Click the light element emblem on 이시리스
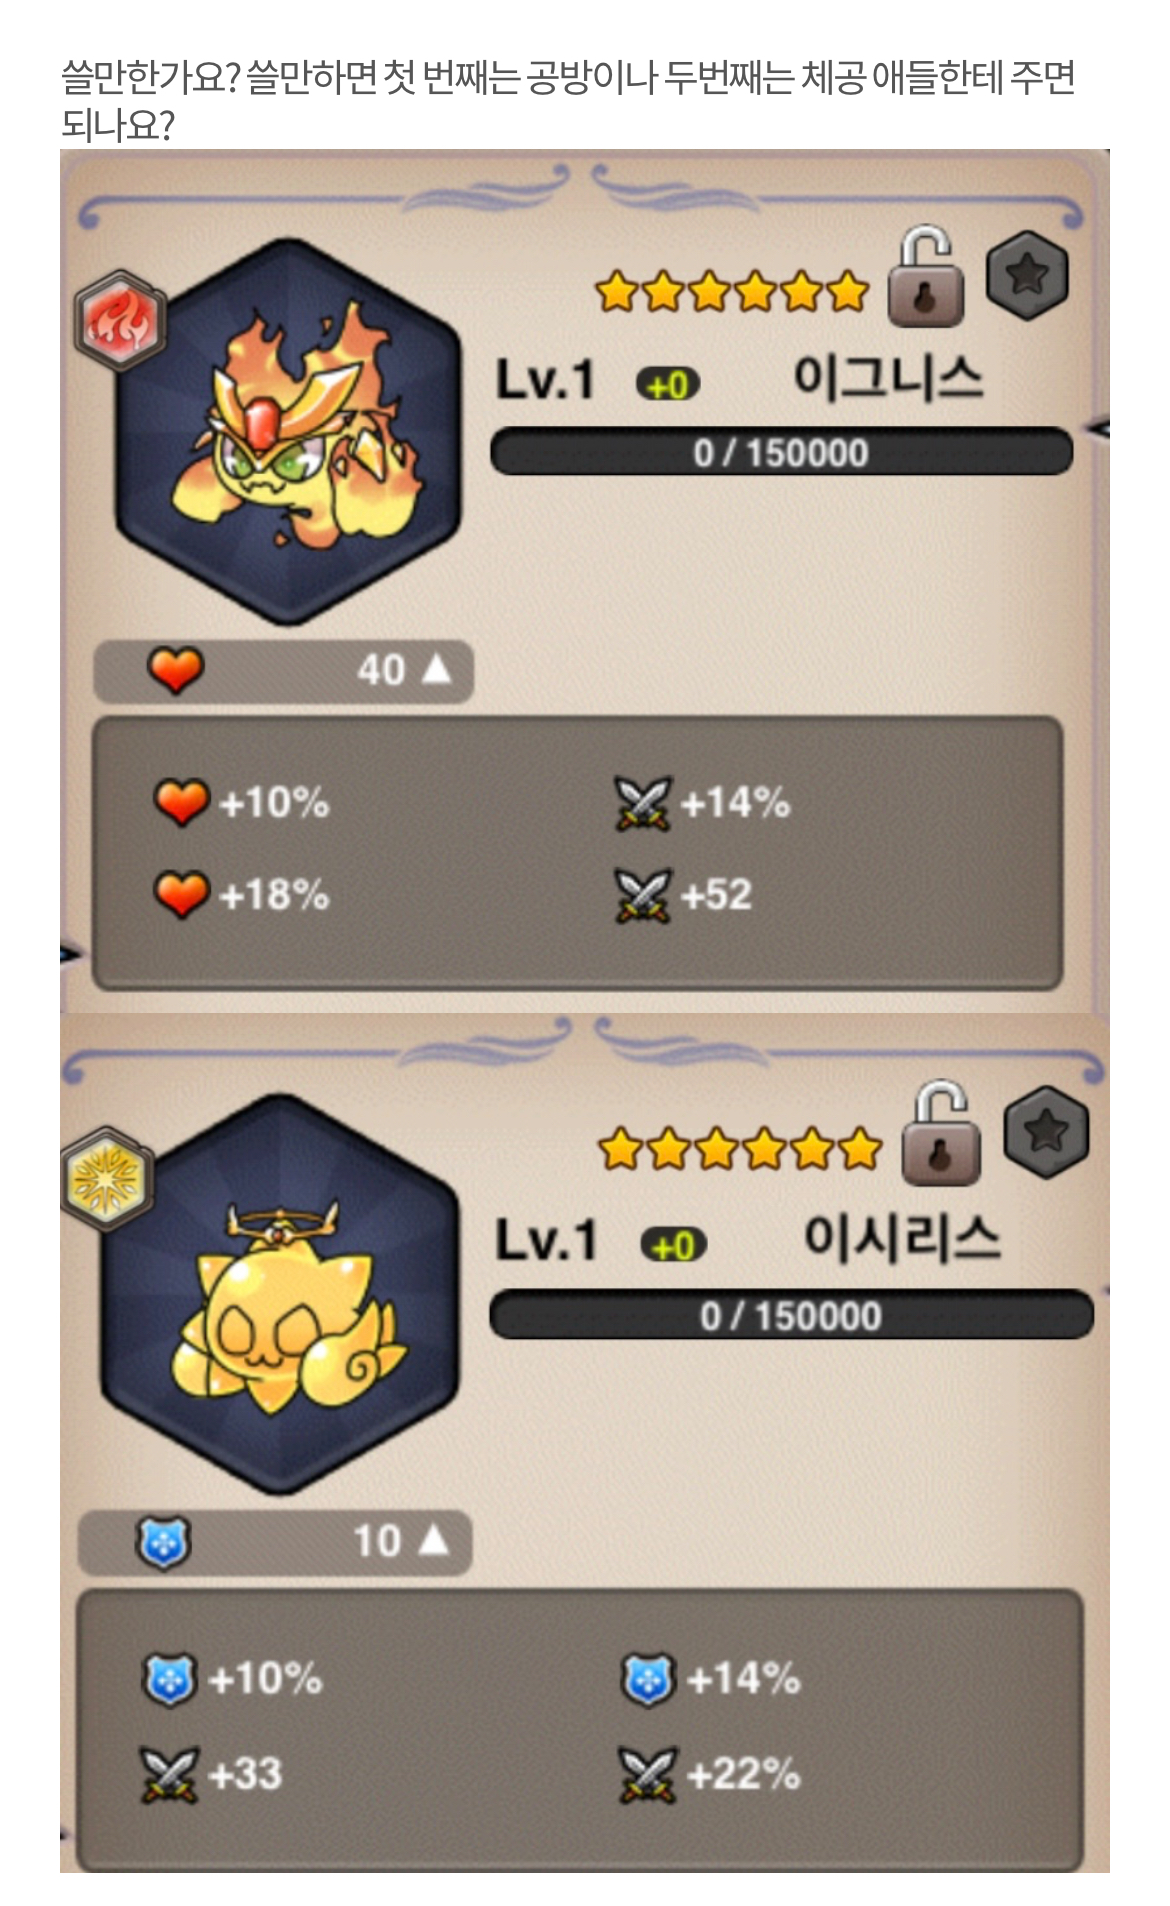Screen dimensions: 1170x1906 click(104, 1179)
